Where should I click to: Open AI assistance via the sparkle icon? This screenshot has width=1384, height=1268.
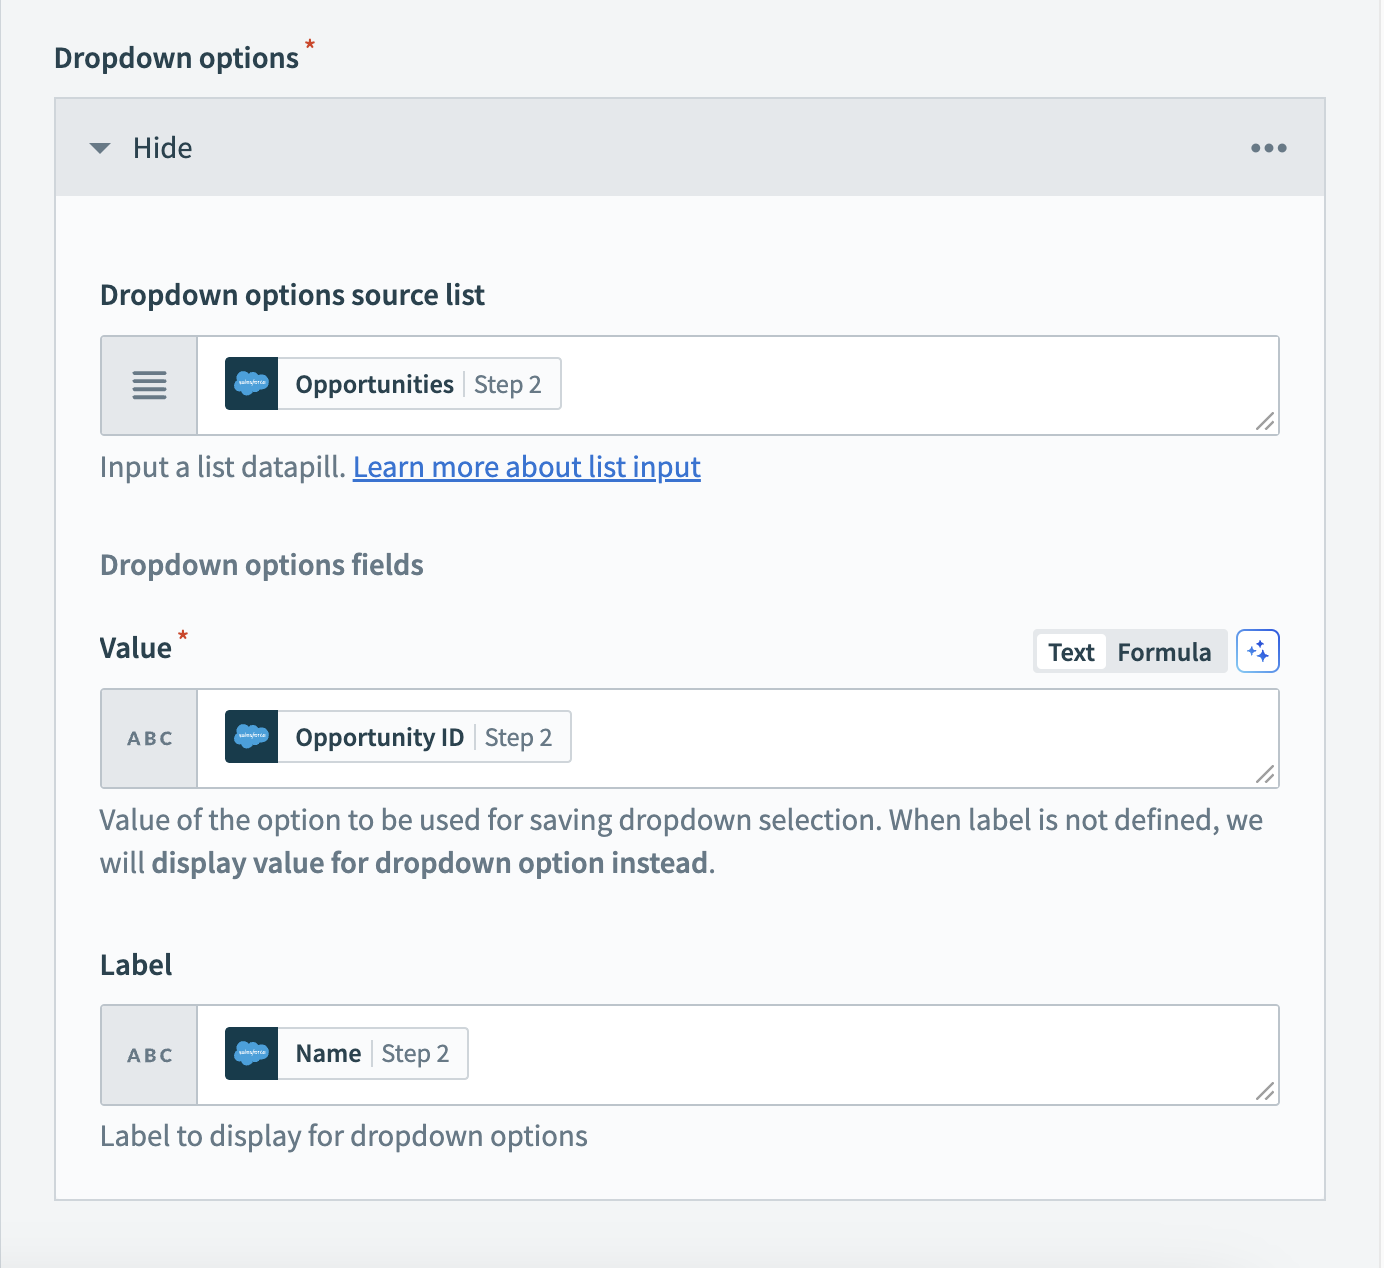pos(1258,651)
